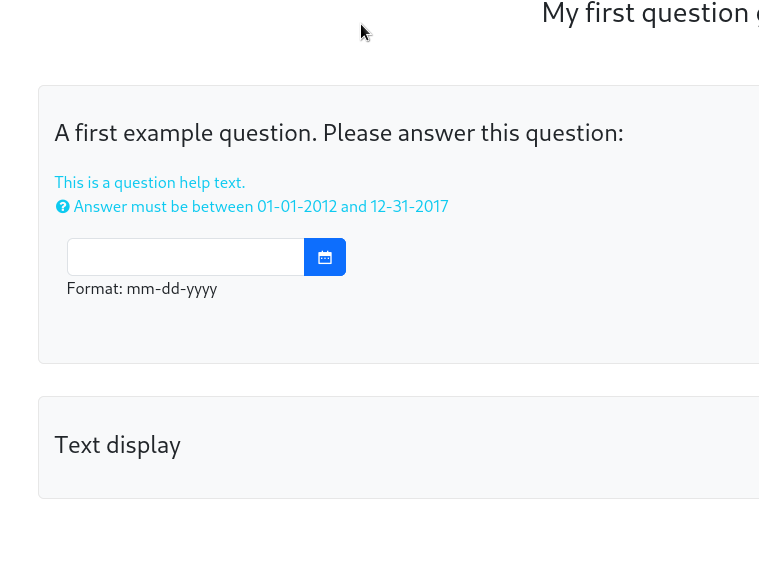This screenshot has height=562, width=759.
Task: Click the 'Format: mm-dd-yyyy' hint label
Action: click(x=142, y=289)
